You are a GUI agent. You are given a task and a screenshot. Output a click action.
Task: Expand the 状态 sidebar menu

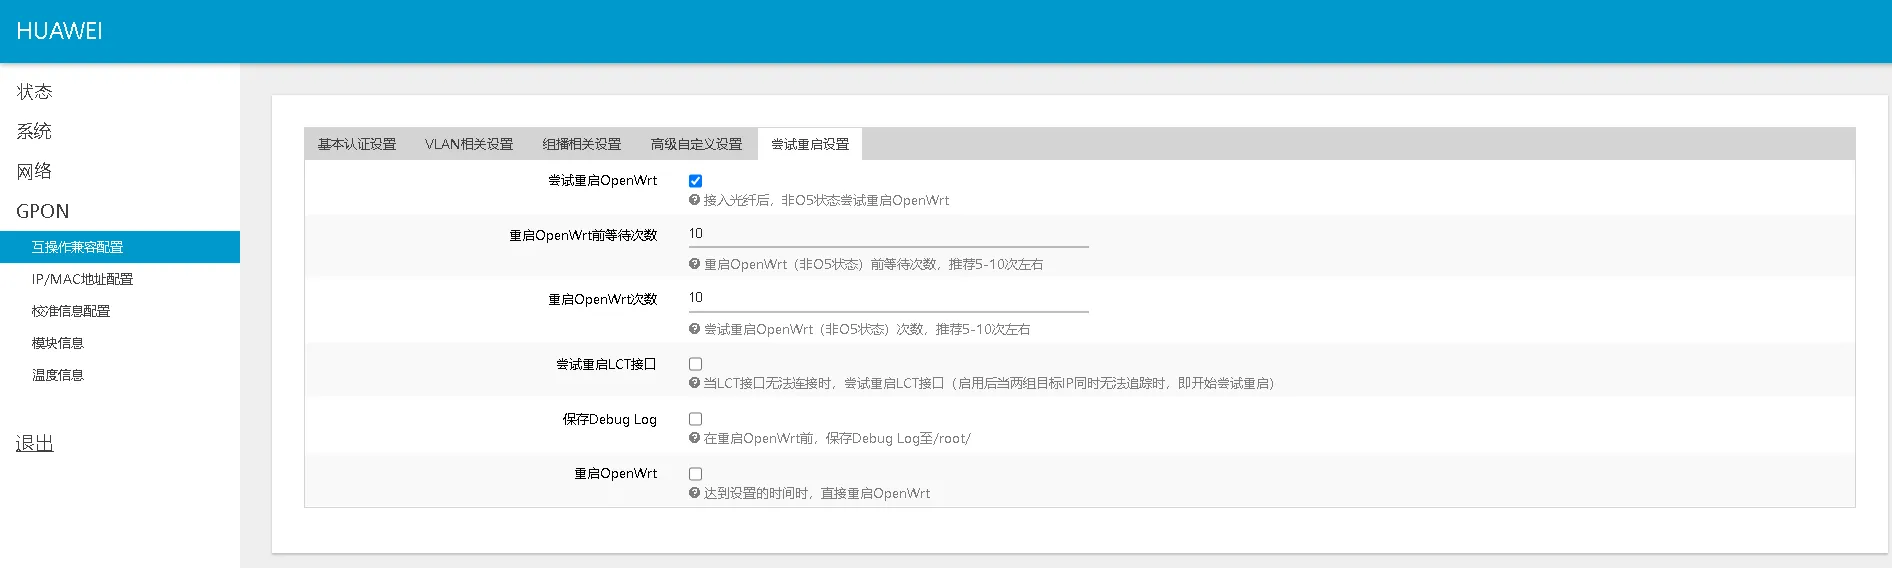[x=35, y=92]
